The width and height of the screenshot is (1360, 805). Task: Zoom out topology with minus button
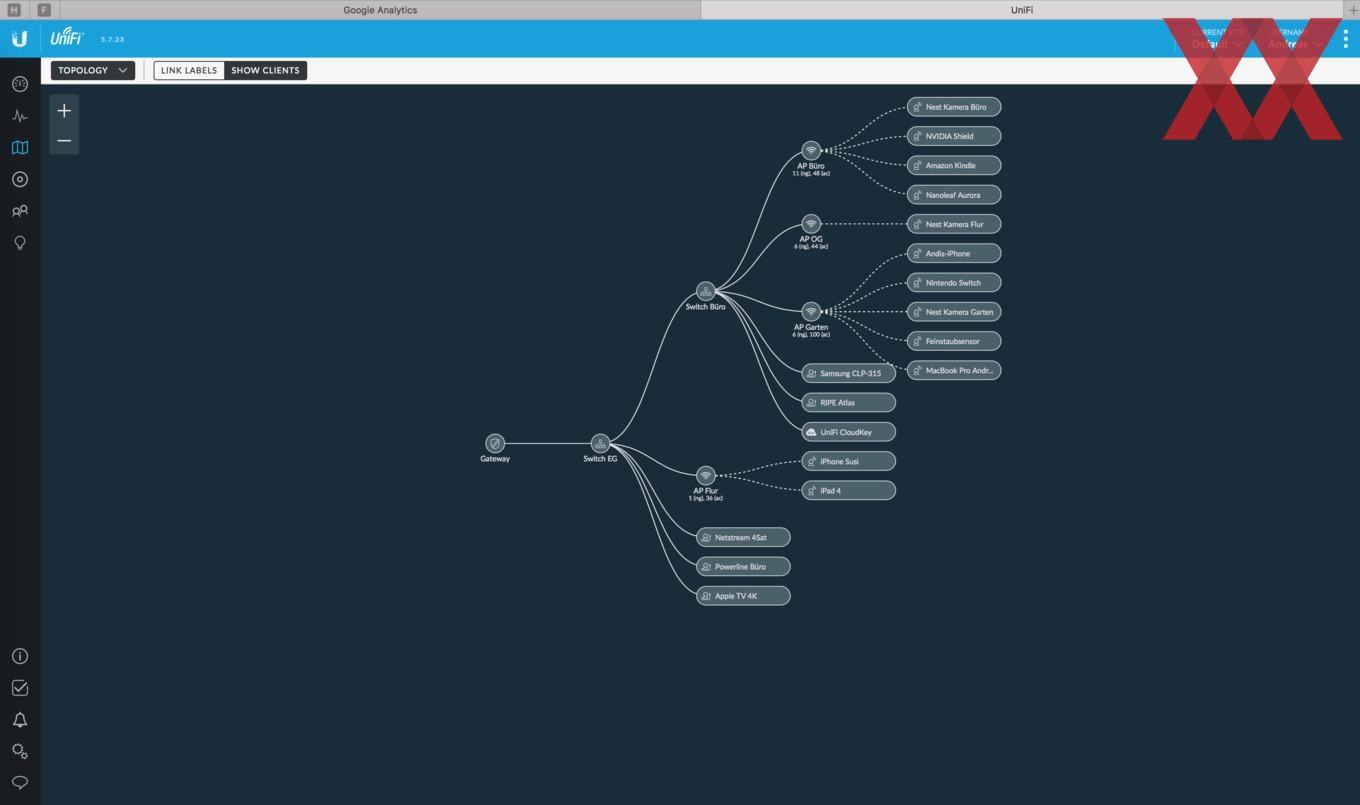point(64,141)
